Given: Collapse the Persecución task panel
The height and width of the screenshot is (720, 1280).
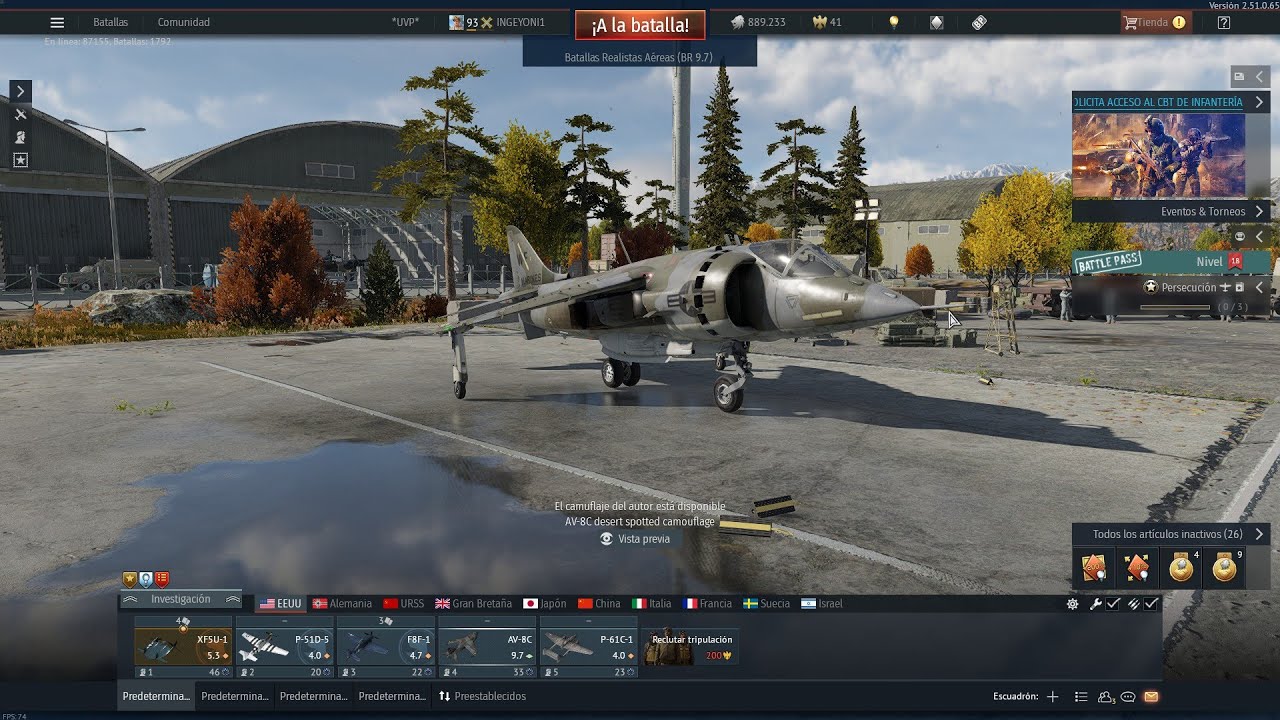Looking at the screenshot, I should (x=1260, y=287).
